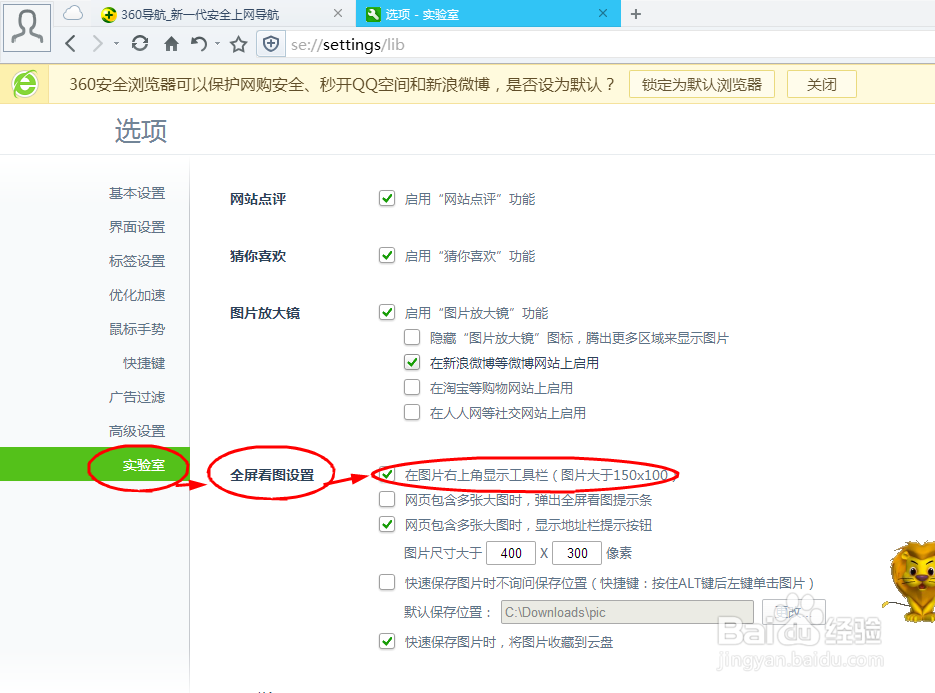
Task: Click the bookmark star icon
Action: pos(236,44)
